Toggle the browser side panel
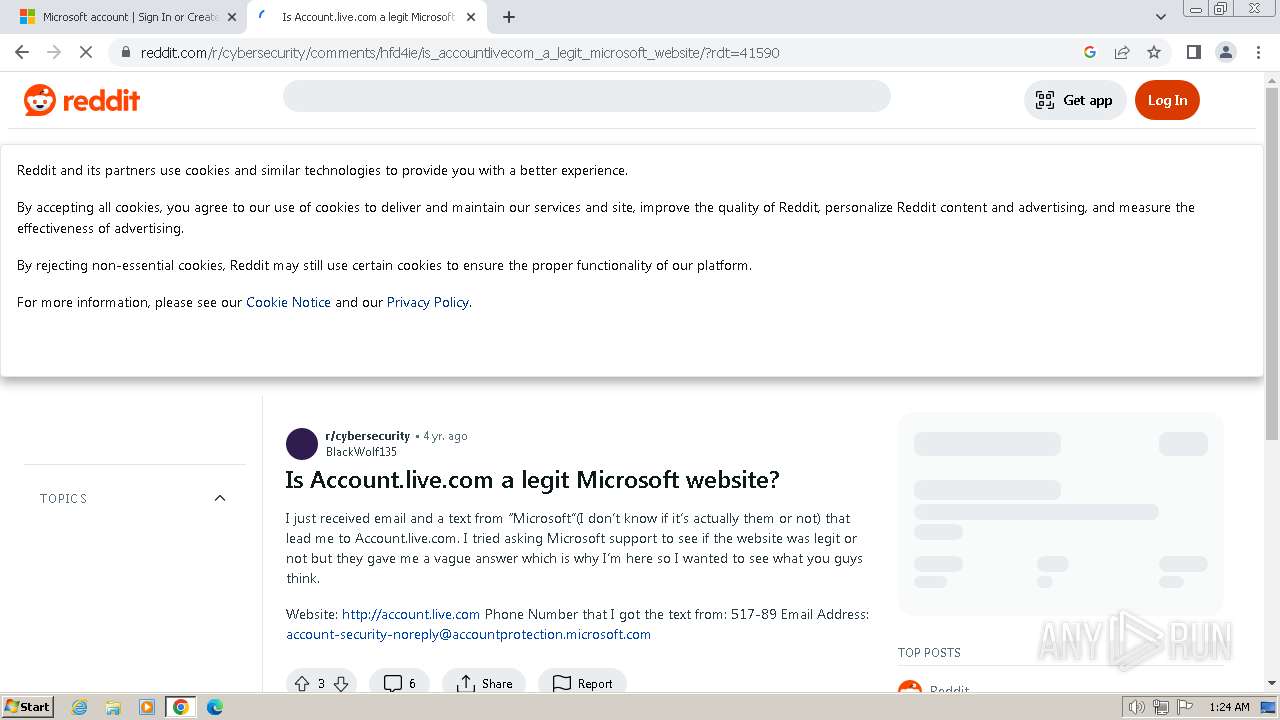1280x720 pixels. (1193, 52)
